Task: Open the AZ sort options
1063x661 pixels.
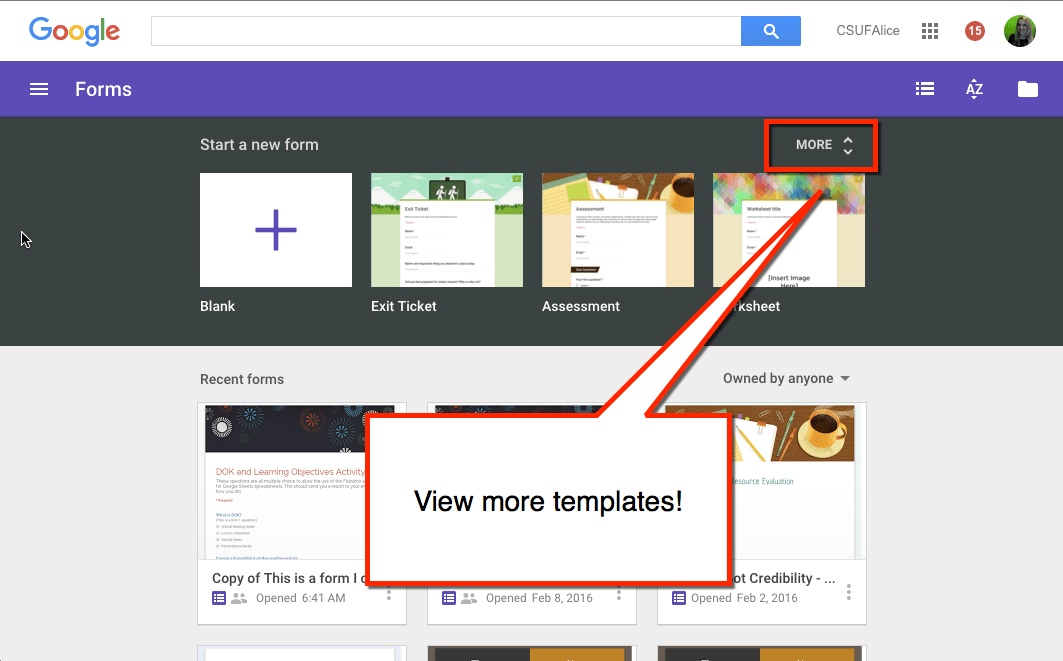Action: 974,89
